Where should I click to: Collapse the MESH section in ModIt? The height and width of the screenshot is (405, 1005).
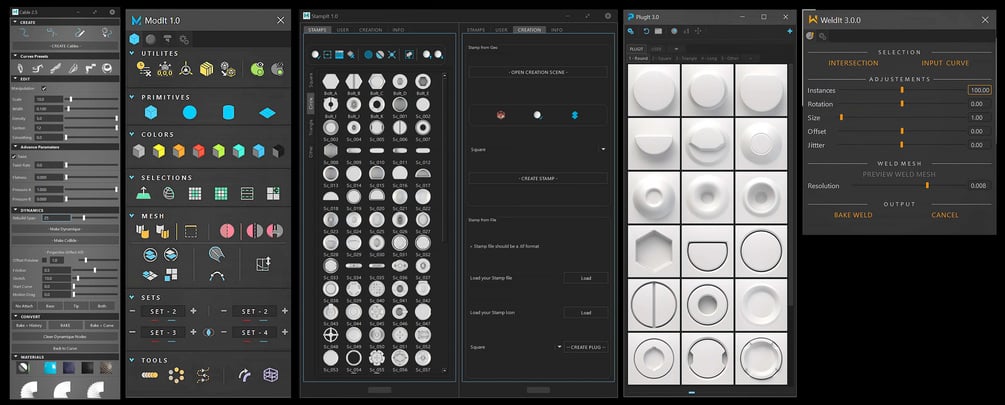[x=133, y=216]
